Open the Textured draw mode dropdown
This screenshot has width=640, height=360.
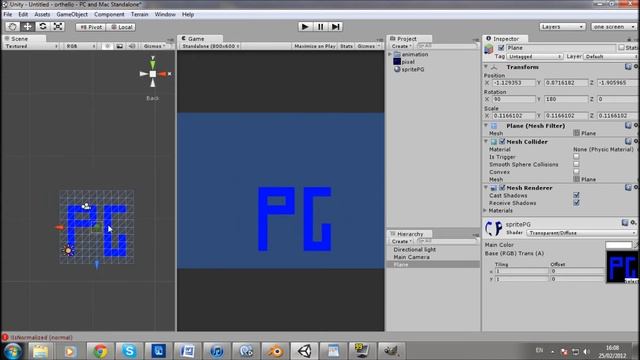tap(31, 46)
